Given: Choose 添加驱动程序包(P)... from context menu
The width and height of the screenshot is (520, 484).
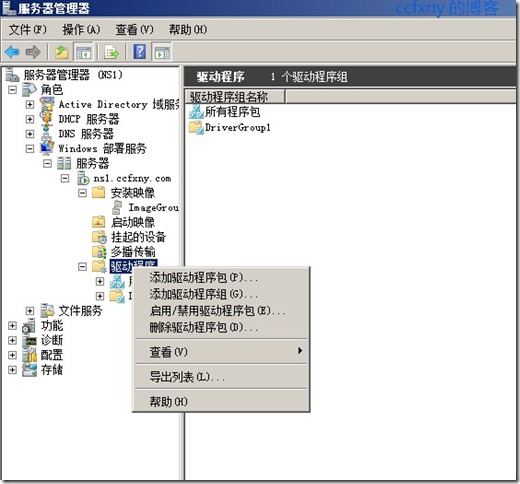Looking at the screenshot, I should click(x=204, y=277).
